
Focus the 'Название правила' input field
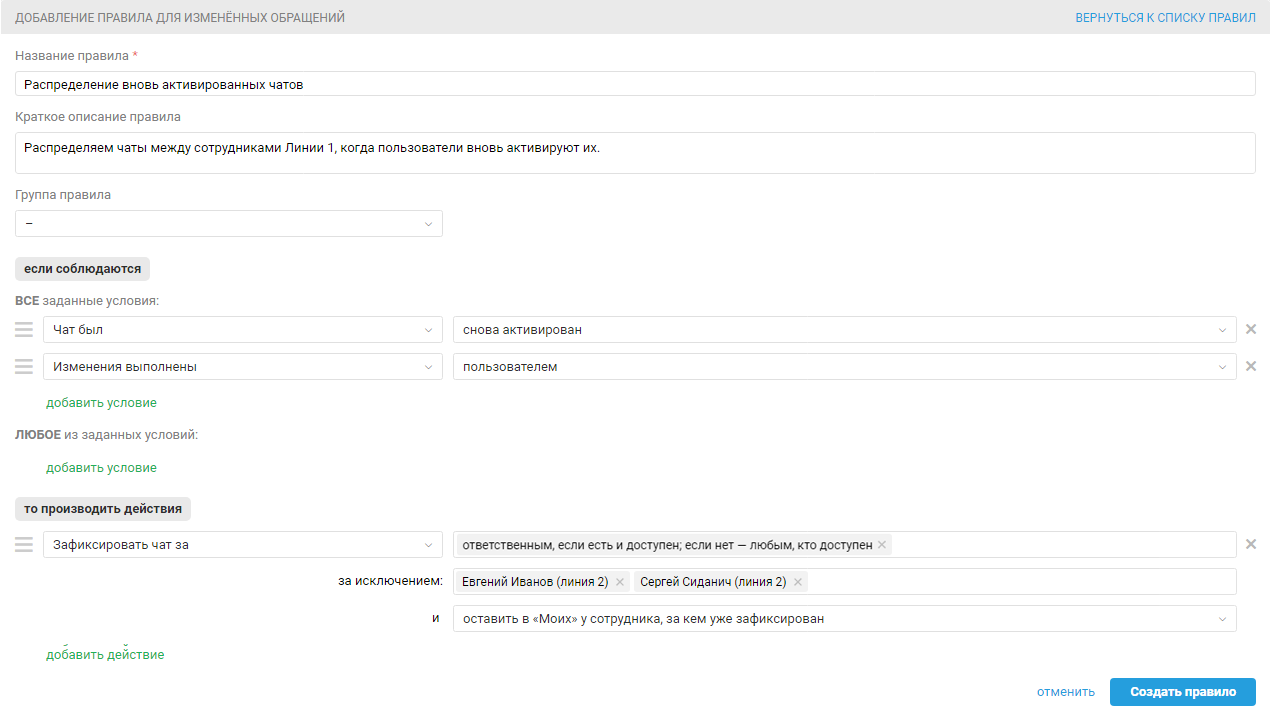pyautogui.click(x=635, y=84)
